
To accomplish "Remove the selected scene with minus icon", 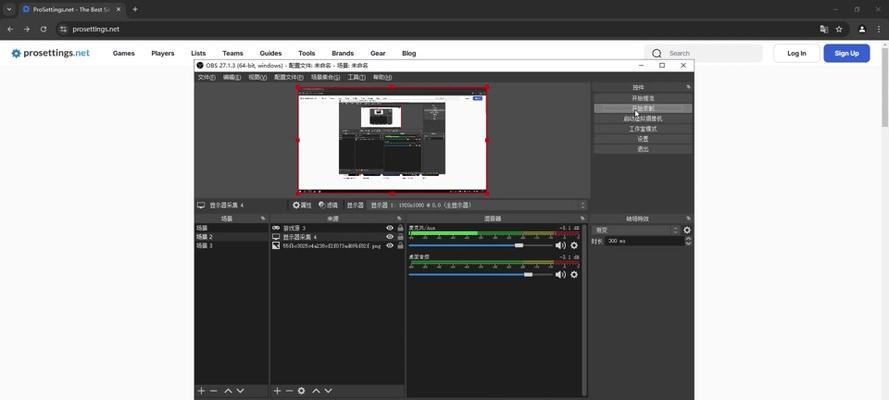I will click(213, 391).
